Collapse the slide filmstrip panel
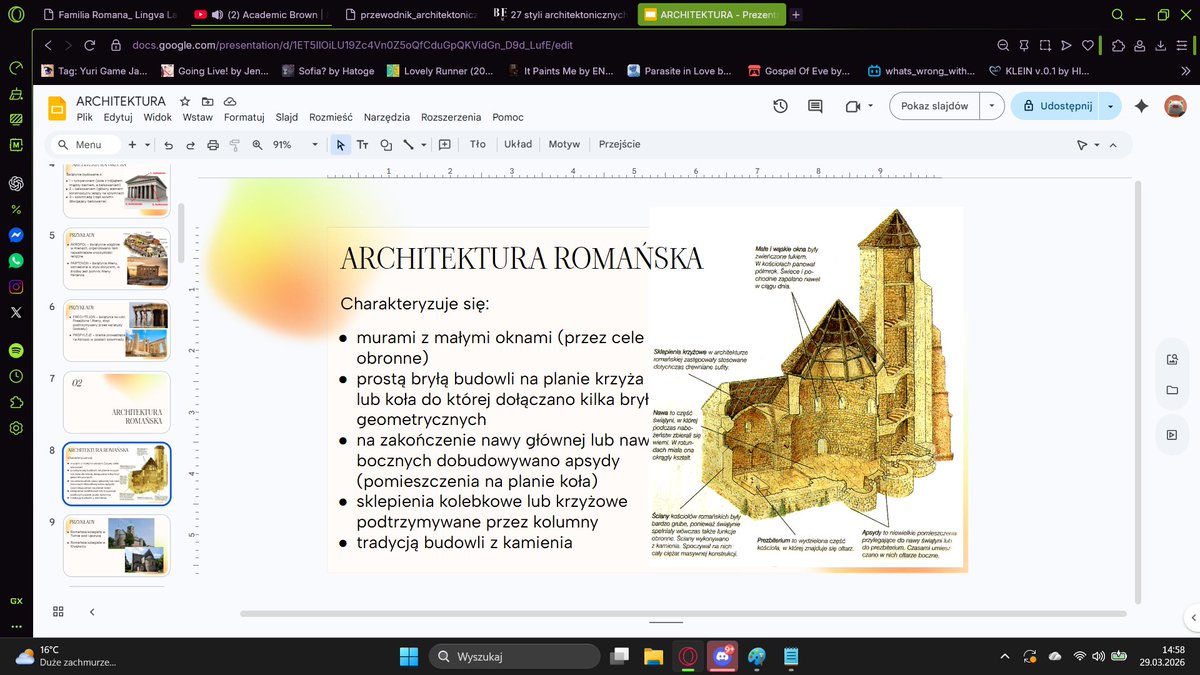This screenshot has height=675, width=1200. pos(92,611)
